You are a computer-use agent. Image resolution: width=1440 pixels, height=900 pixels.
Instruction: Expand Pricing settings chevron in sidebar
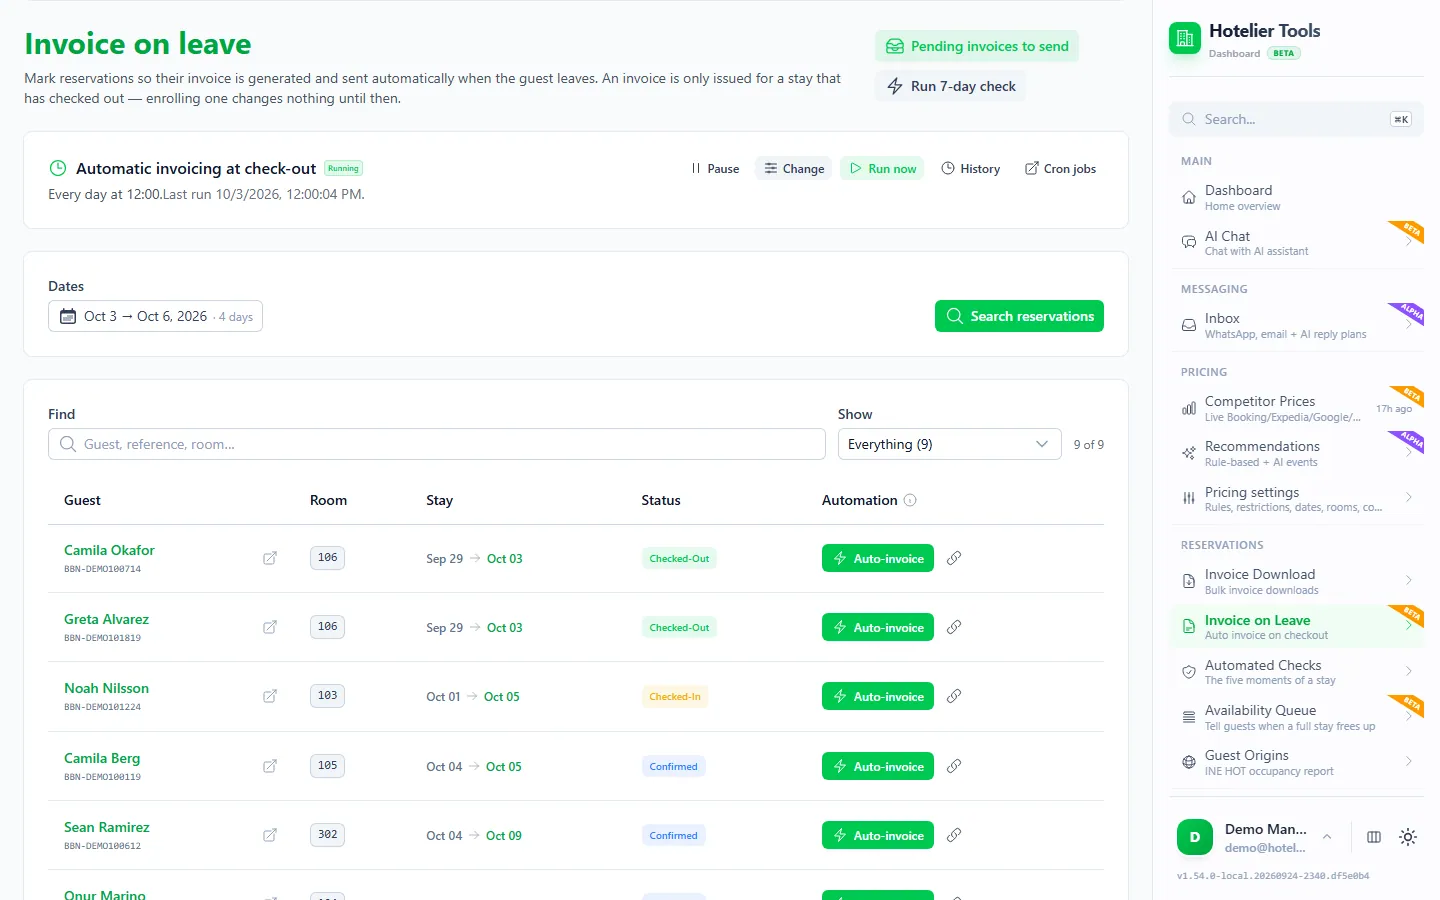1408,498
